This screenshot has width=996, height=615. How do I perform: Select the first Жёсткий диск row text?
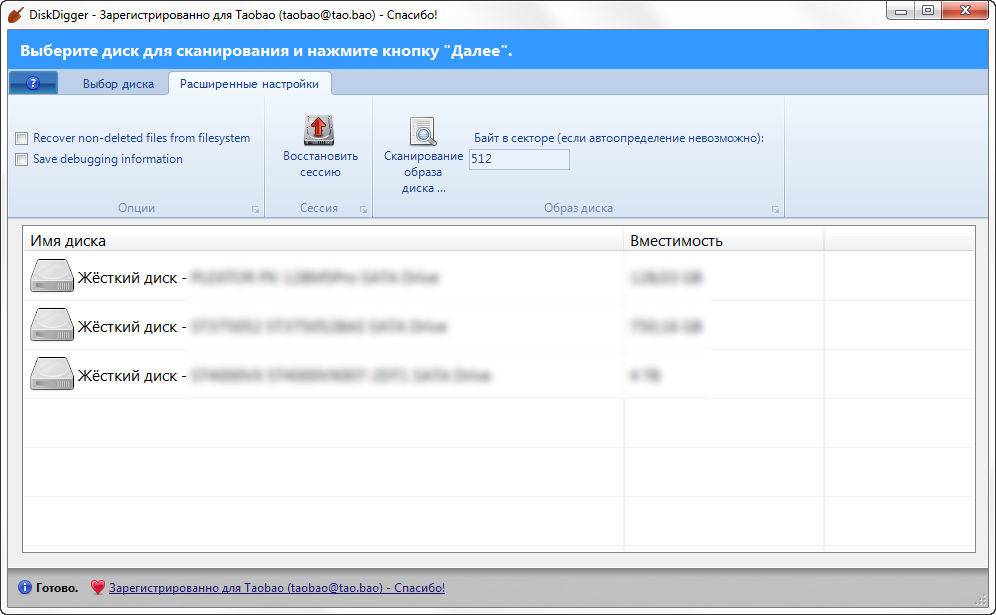point(132,278)
